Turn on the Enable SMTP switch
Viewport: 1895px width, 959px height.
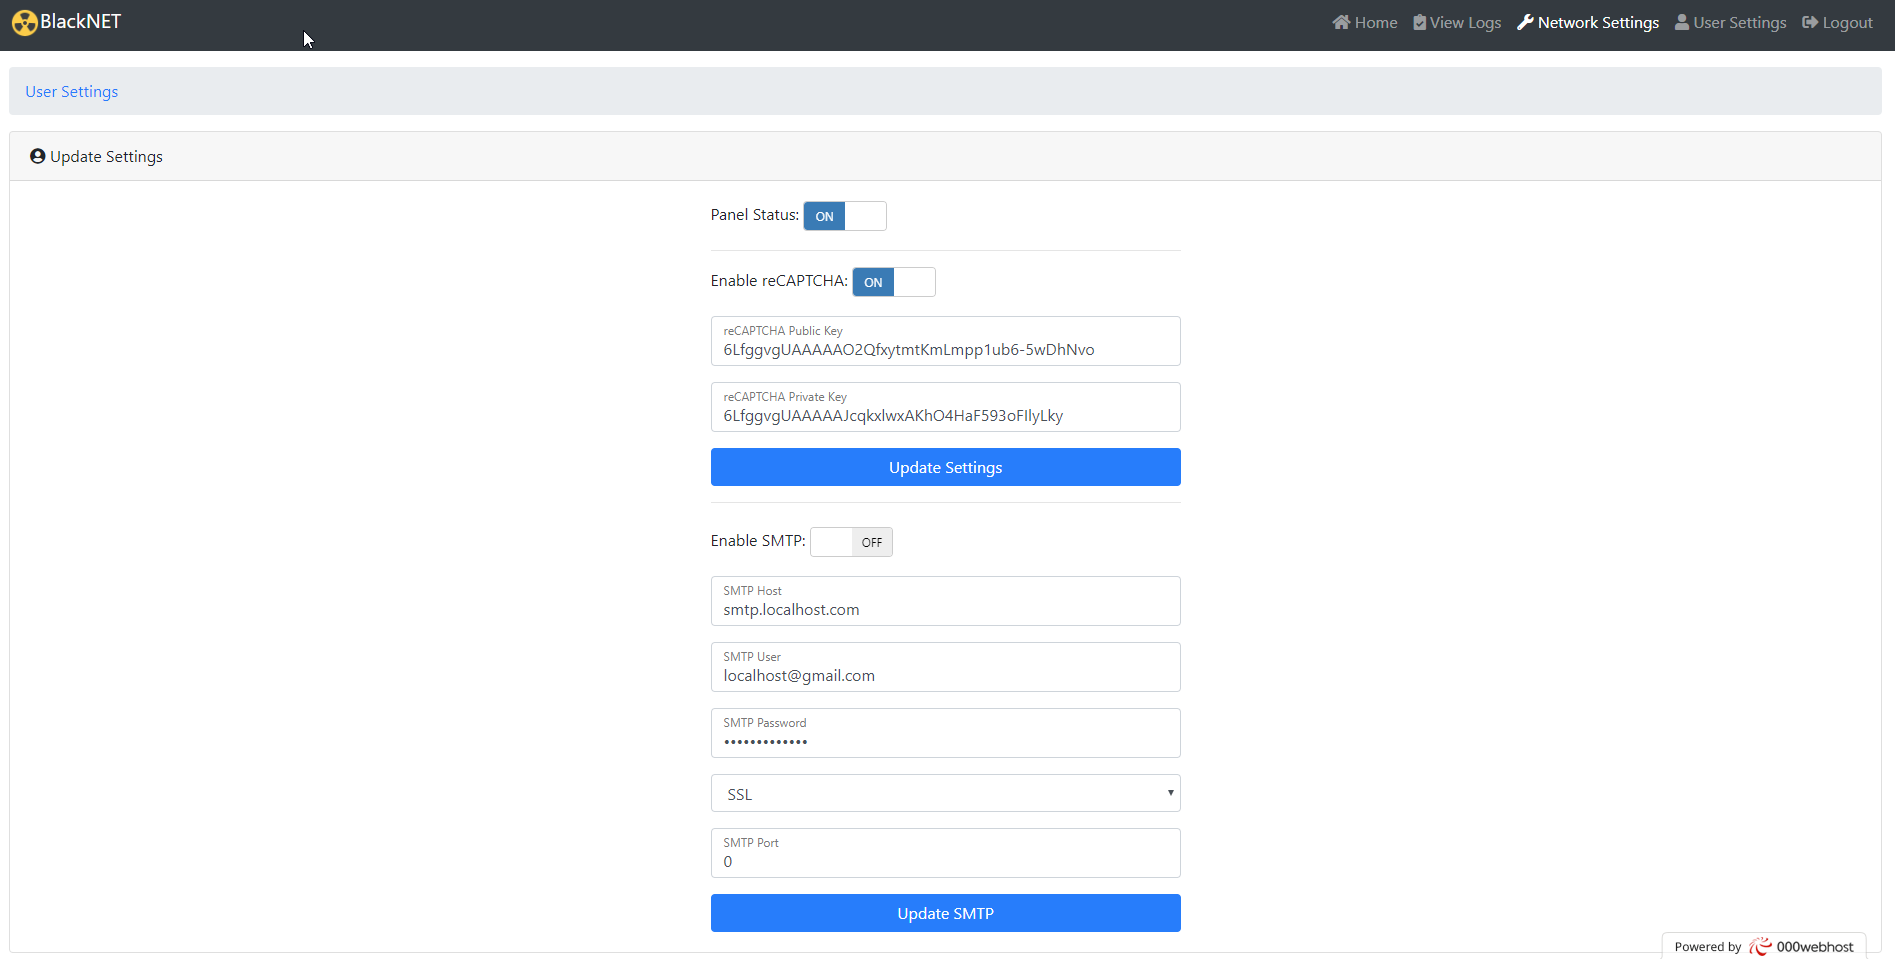[851, 542]
